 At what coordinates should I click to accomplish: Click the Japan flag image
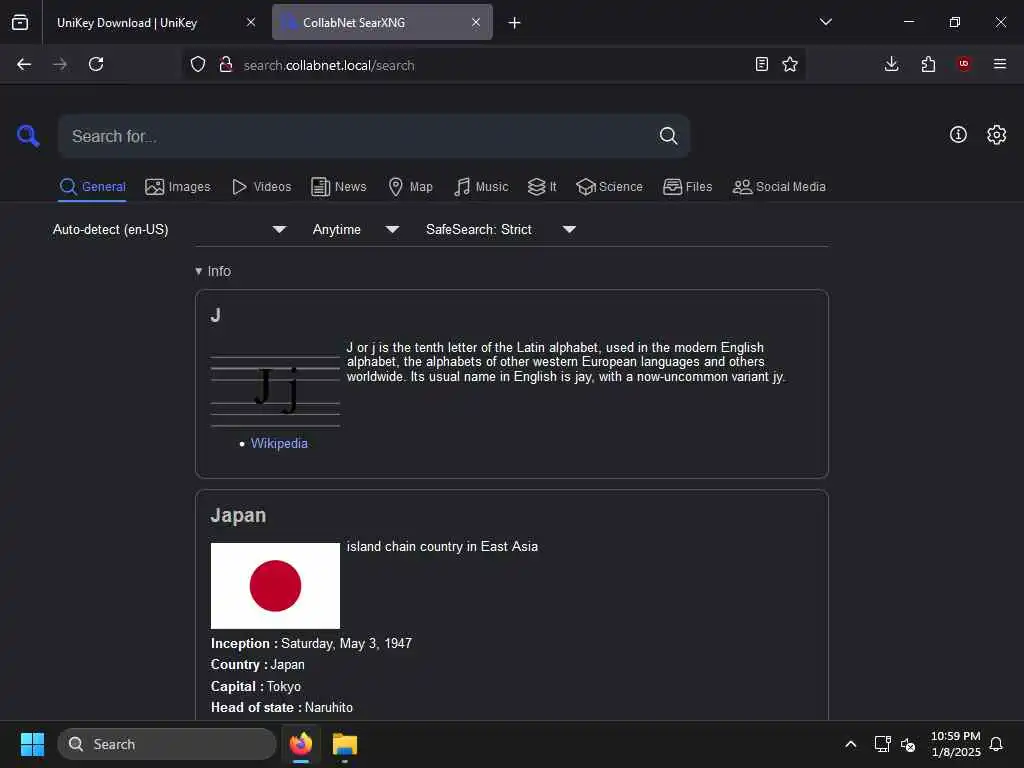(275, 586)
